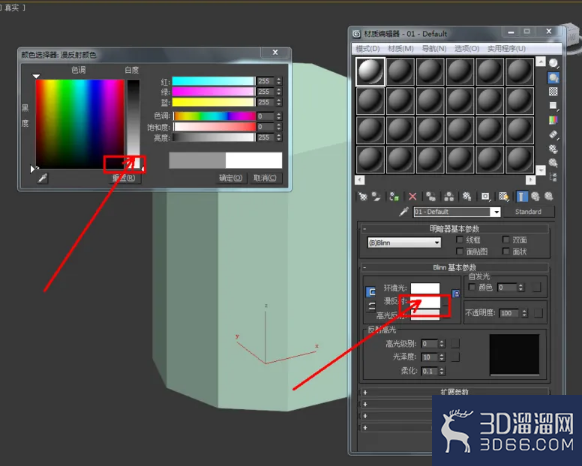Viewport: 582px width, 466px height.
Task: Toggle the checkered Background icon
Action: tap(553, 92)
